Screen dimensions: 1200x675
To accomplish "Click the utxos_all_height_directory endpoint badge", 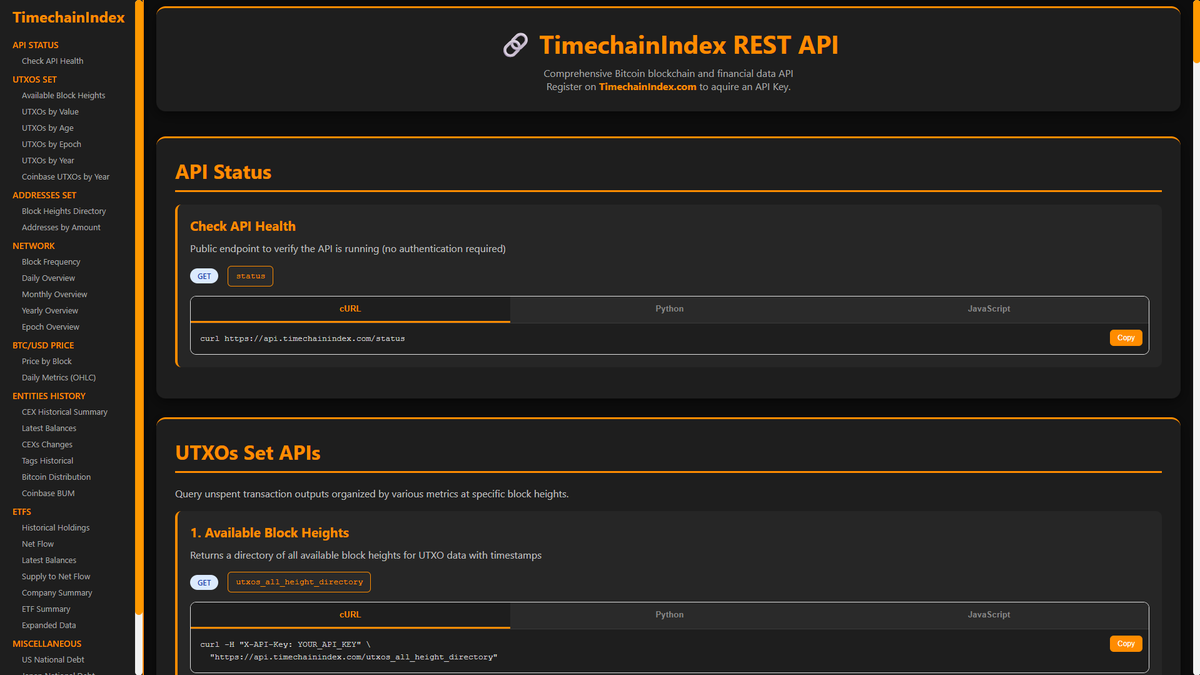I will 299,582.
